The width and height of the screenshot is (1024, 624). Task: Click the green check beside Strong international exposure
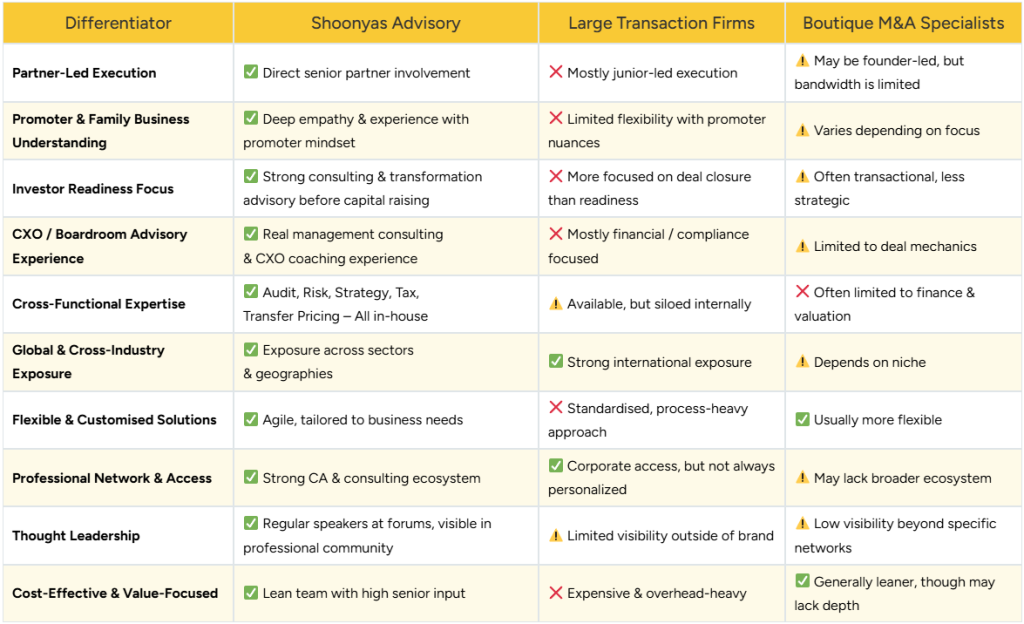click(x=556, y=361)
